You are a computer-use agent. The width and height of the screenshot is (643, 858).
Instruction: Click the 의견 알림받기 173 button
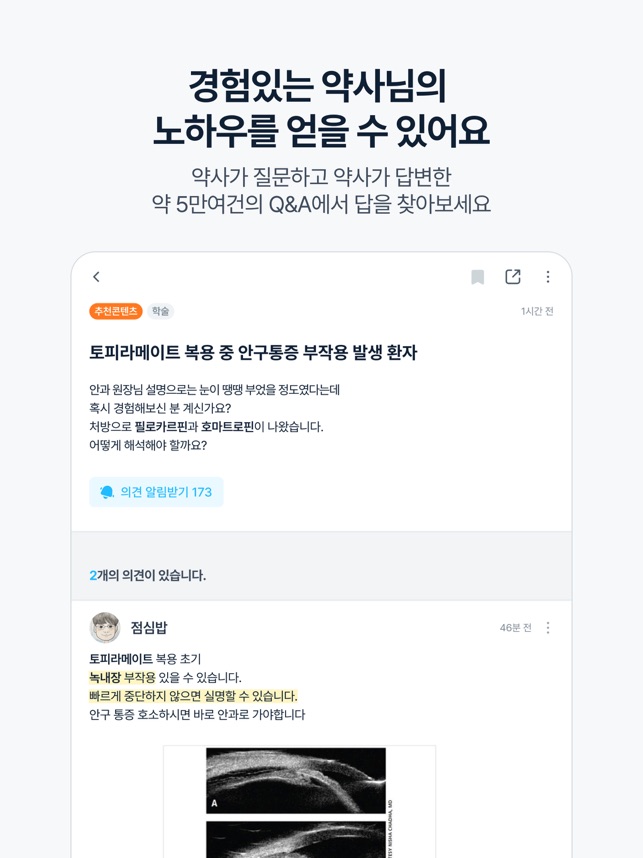click(156, 492)
